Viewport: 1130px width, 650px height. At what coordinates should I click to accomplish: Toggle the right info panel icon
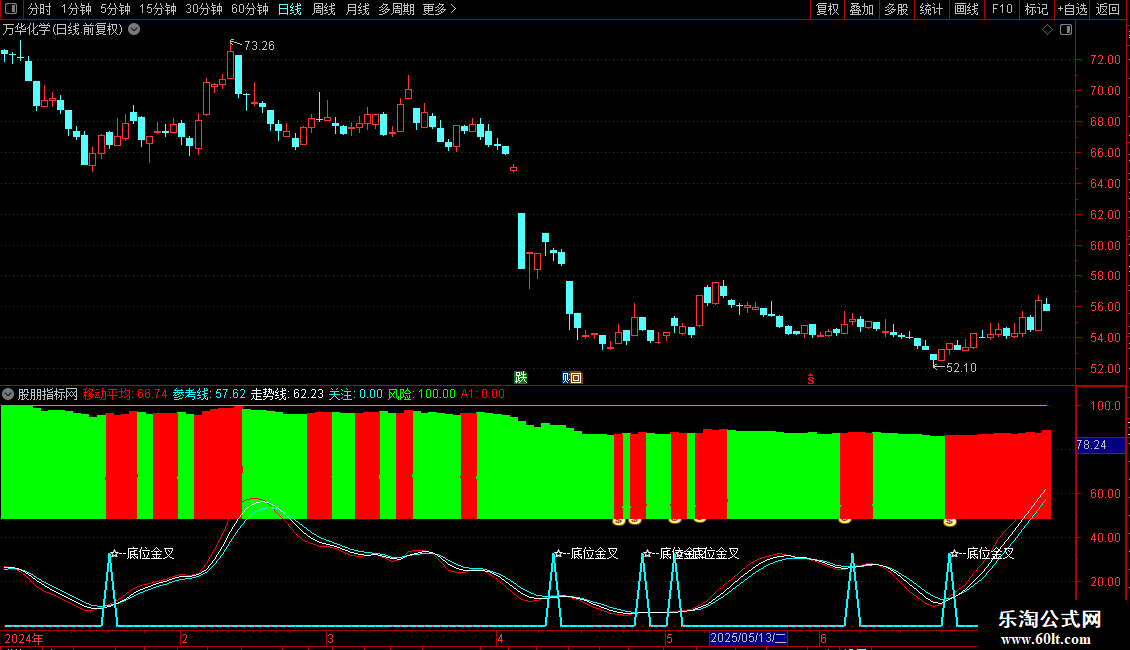[1066, 30]
